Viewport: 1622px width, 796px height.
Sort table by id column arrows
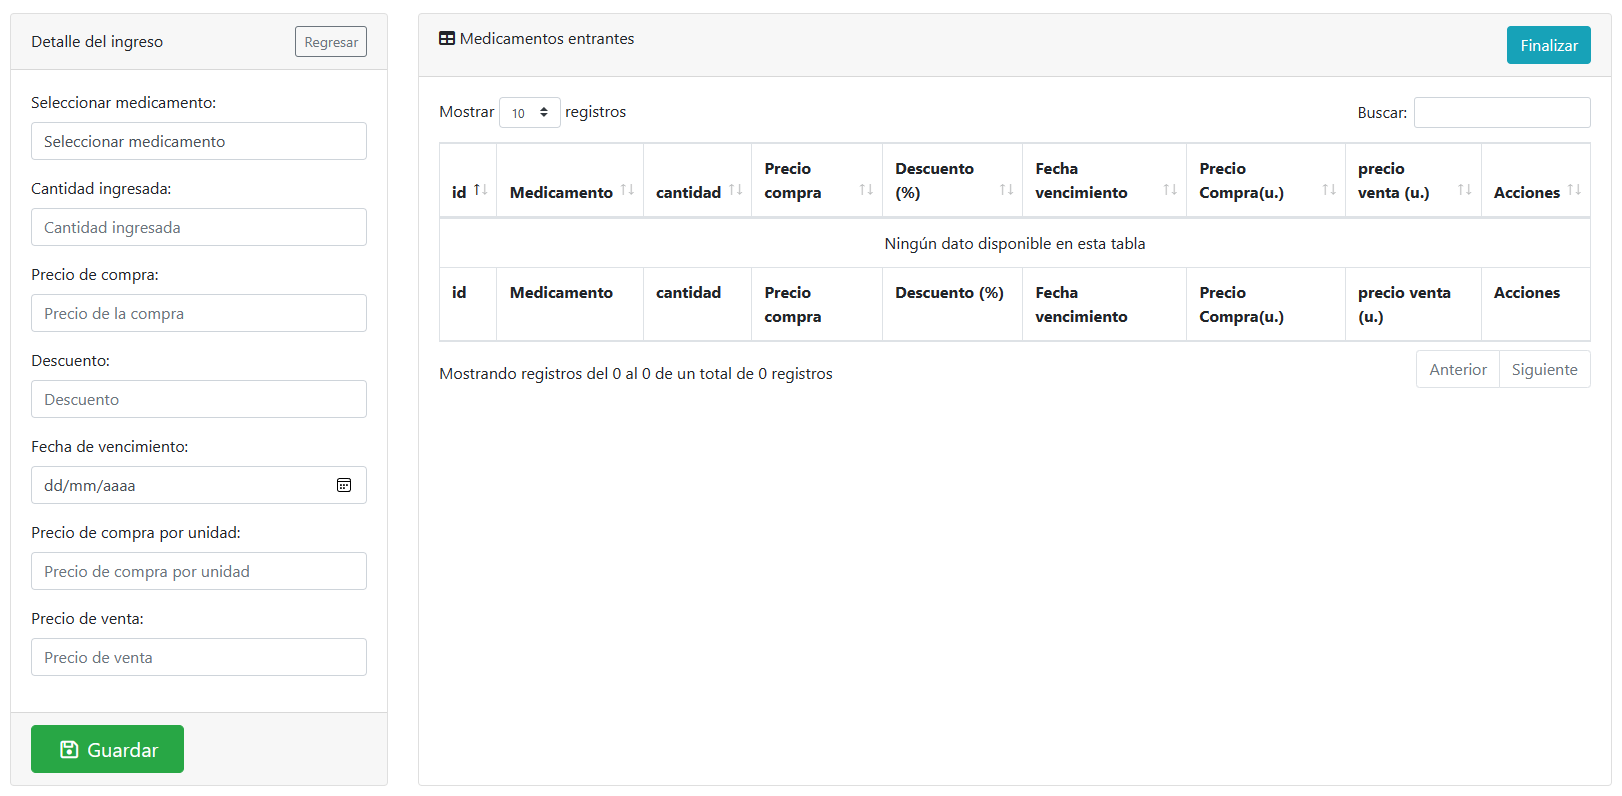click(x=480, y=190)
